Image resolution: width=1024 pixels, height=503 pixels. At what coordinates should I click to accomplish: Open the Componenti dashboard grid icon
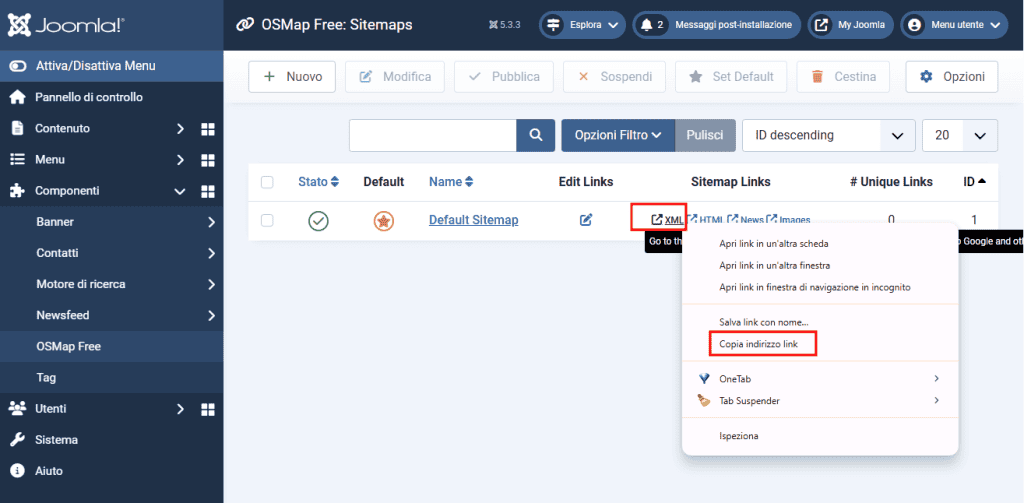pyautogui.click(x=208, y=191)
